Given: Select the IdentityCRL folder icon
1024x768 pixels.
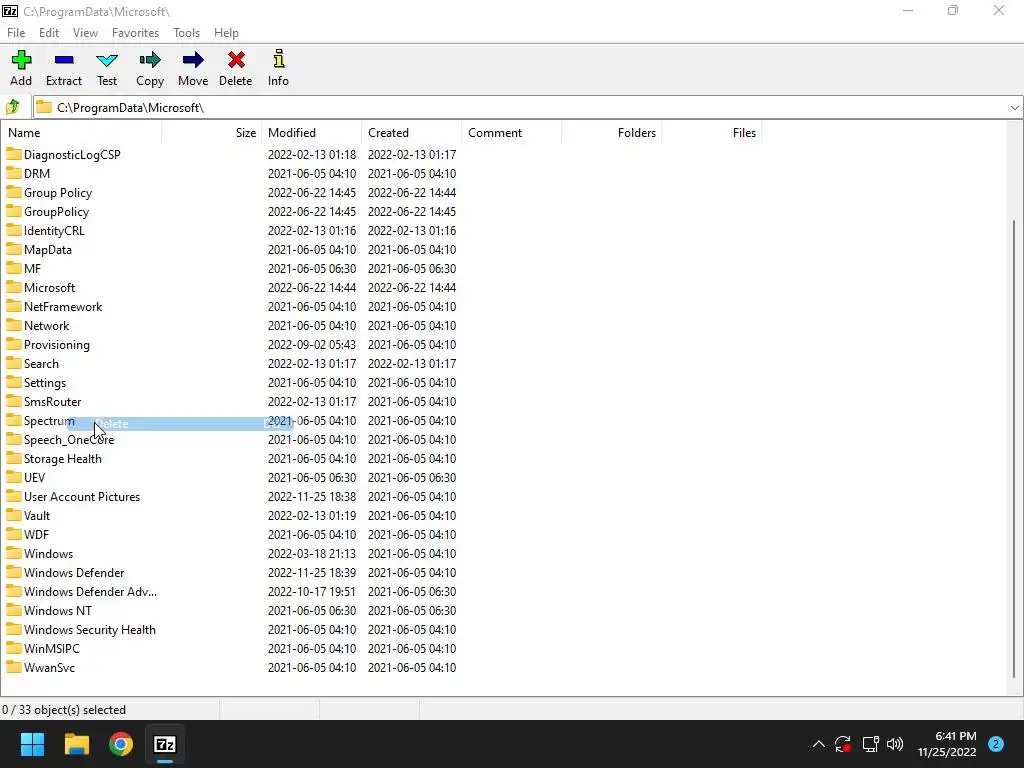Looking at the screenshot, I should pos(14,230).
